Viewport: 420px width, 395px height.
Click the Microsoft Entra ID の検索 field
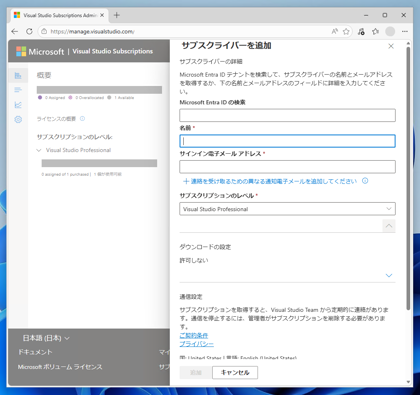(x=287, y=115)
